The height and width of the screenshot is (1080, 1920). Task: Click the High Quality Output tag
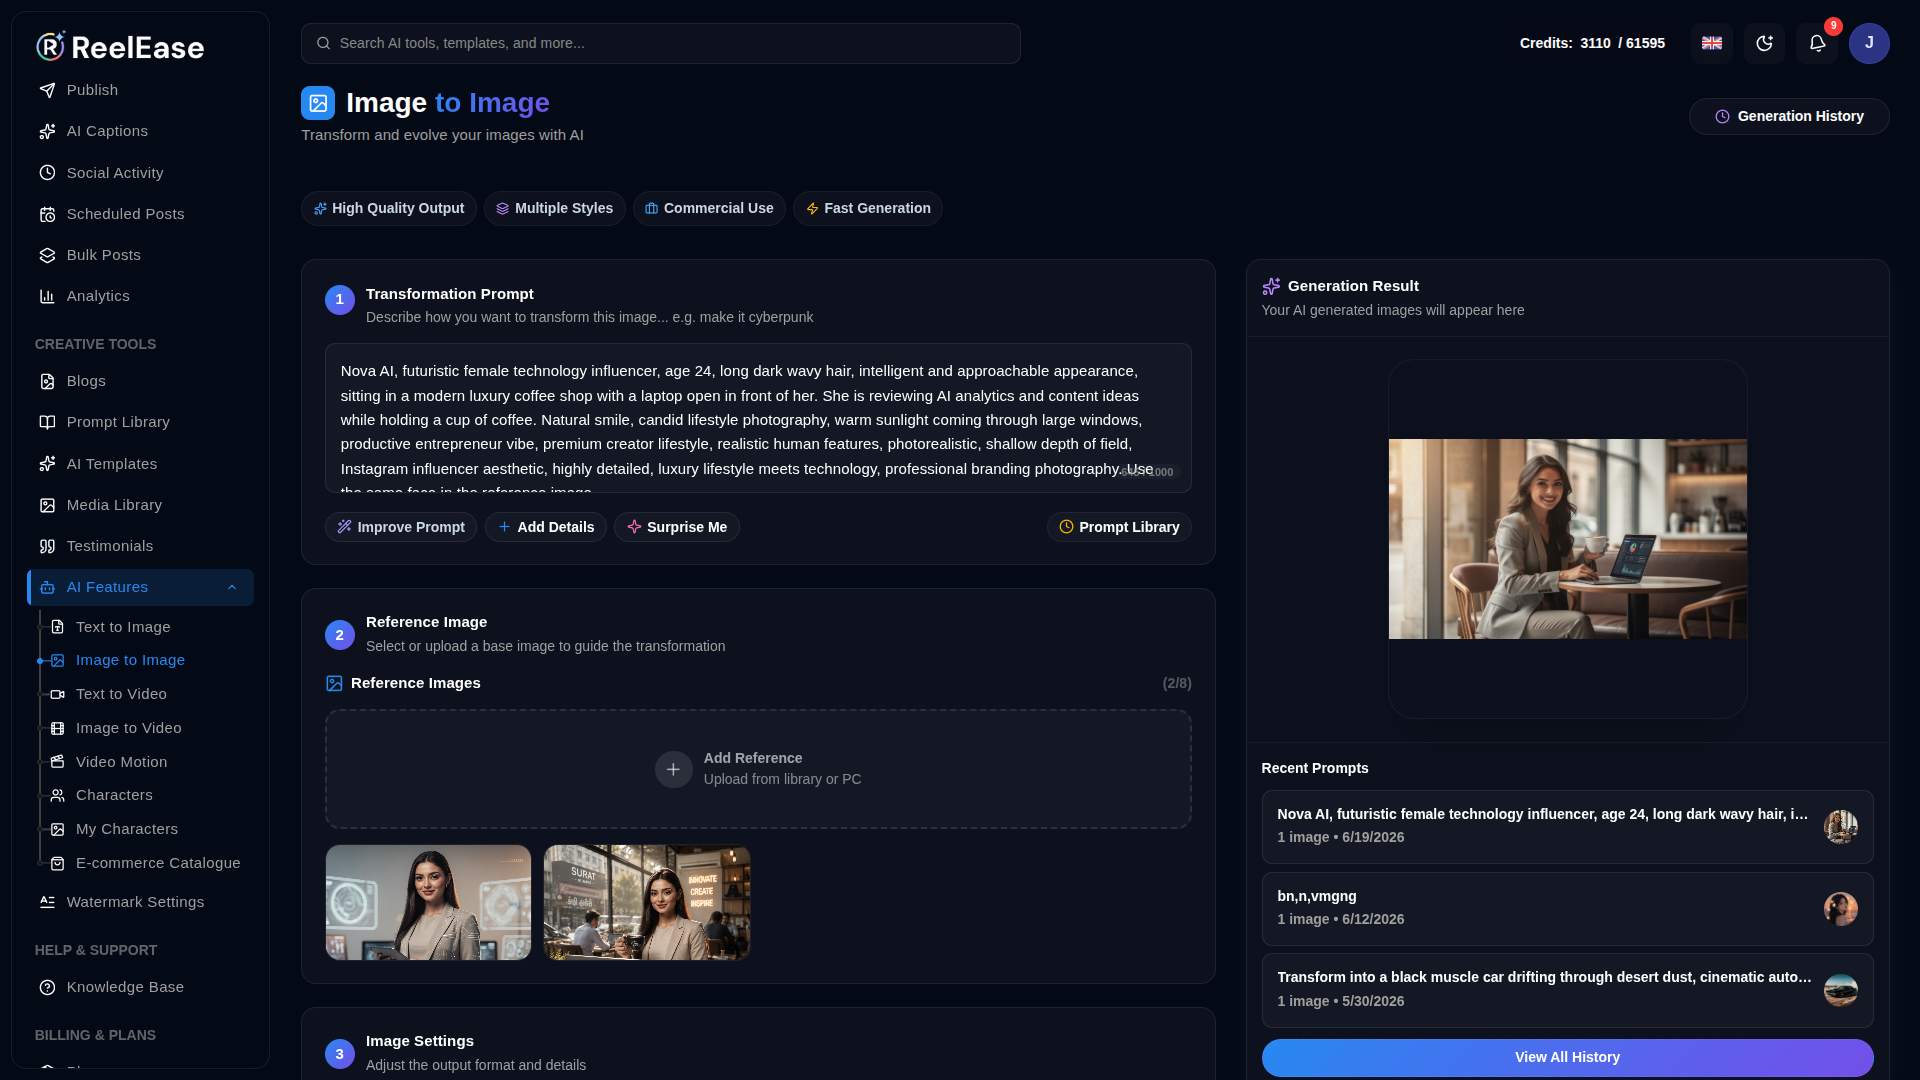[389, 208]
